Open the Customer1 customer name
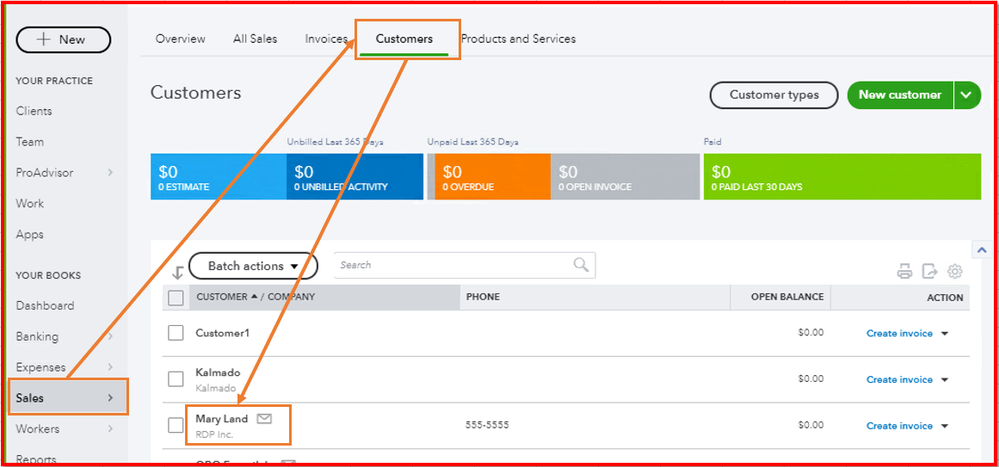999x467 pixels. pos(222,333)
